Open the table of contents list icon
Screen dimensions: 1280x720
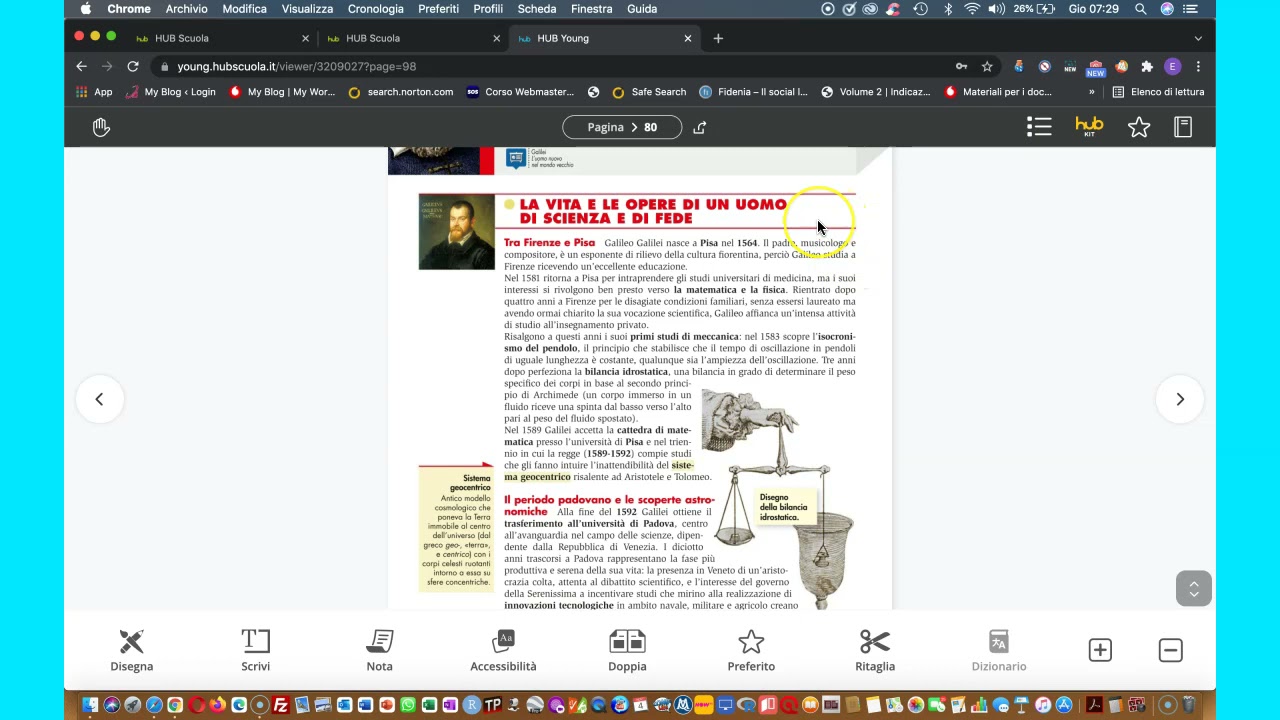coord(1039,127)
